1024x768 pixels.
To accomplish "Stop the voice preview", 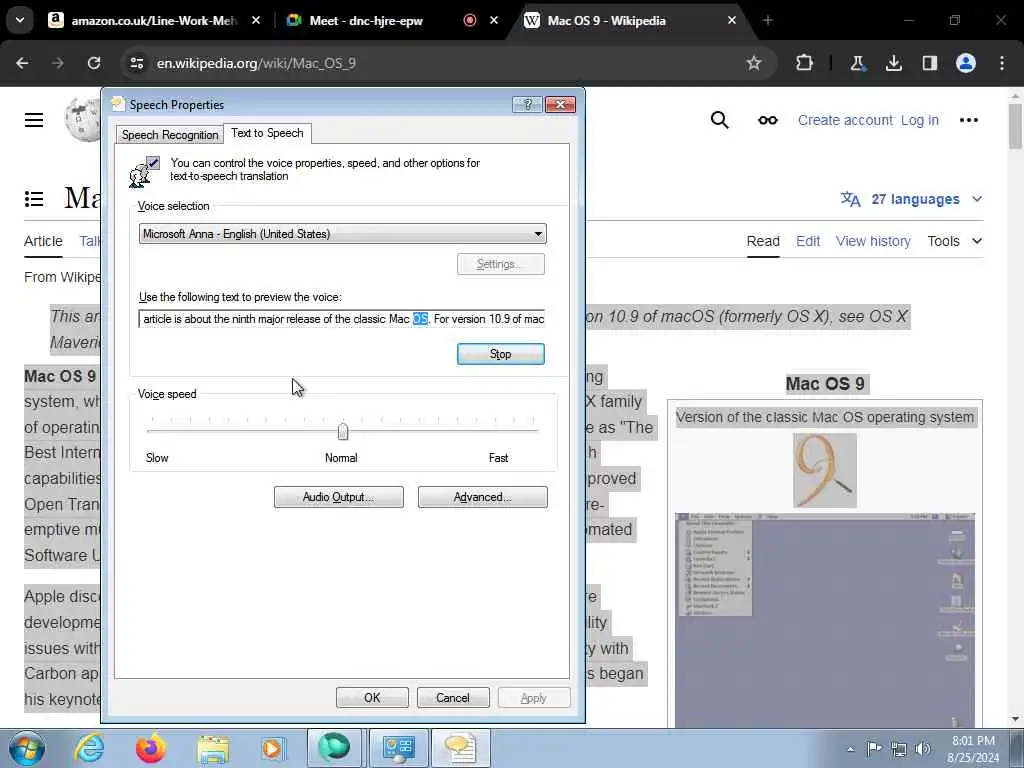I will click(500, 354).
